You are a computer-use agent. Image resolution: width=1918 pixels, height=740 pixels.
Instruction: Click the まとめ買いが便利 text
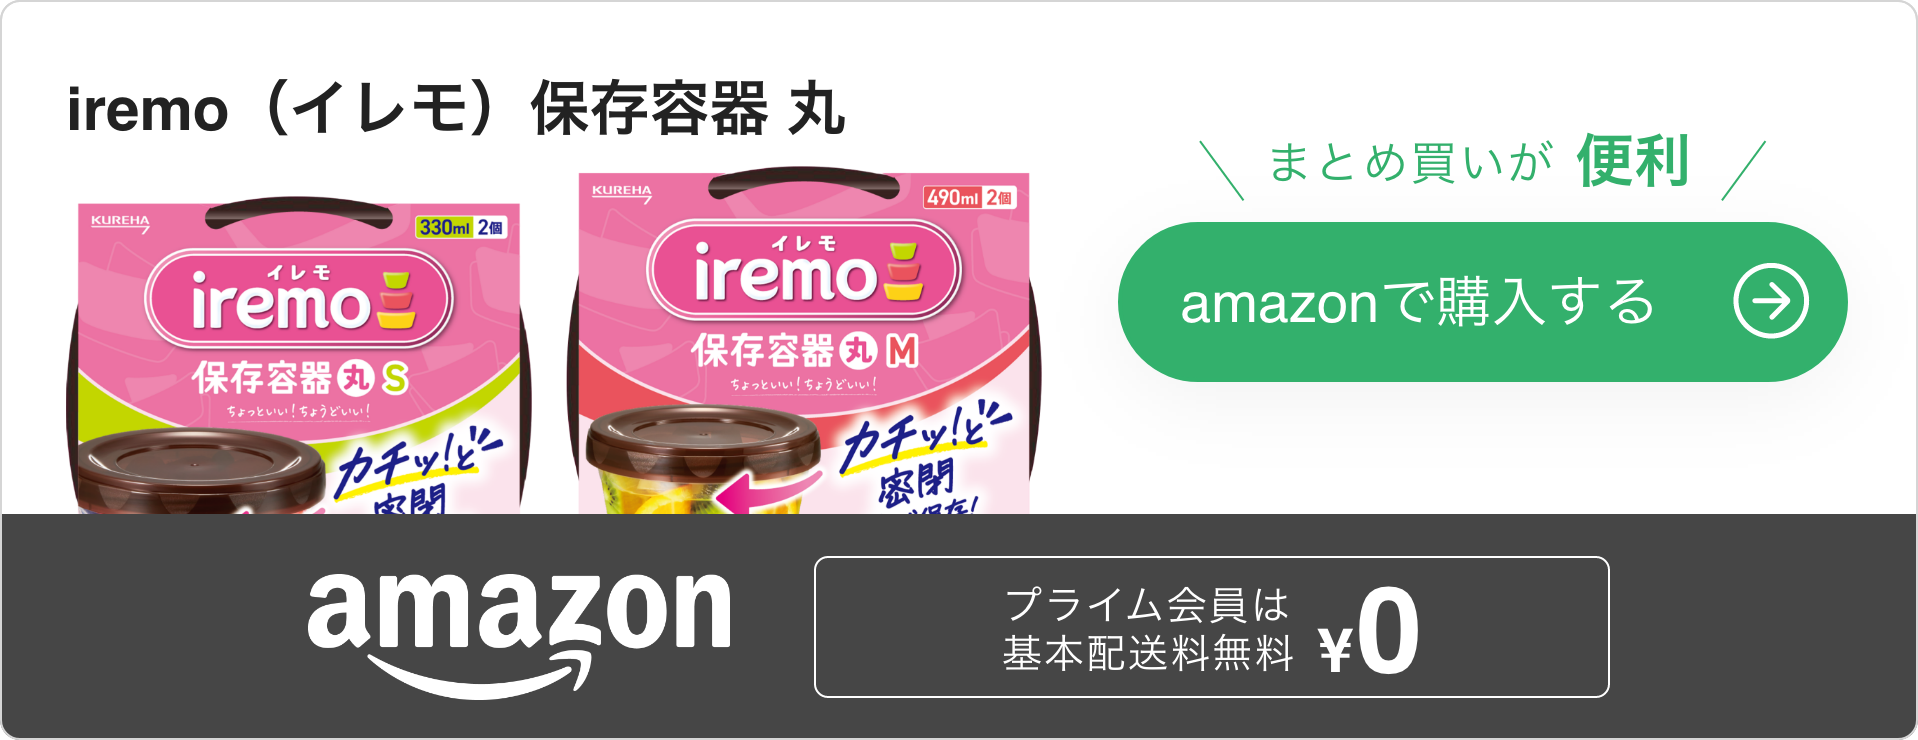coord(1479,162)
